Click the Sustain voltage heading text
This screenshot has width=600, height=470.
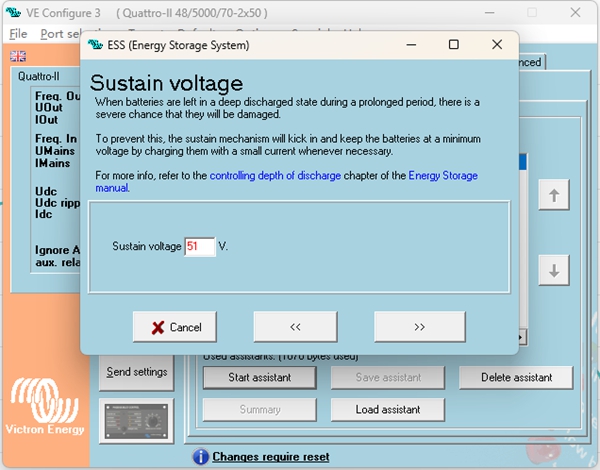tap(166, 83)
